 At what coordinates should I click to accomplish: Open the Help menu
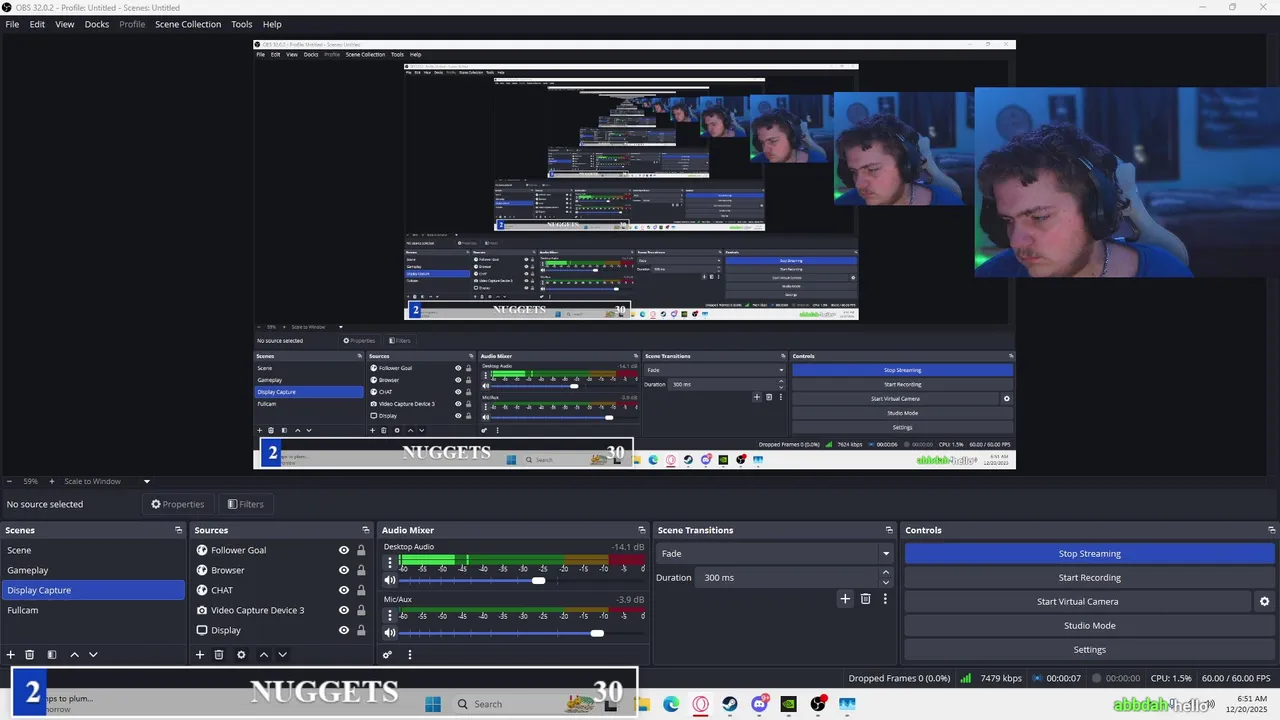click(272, 24)
